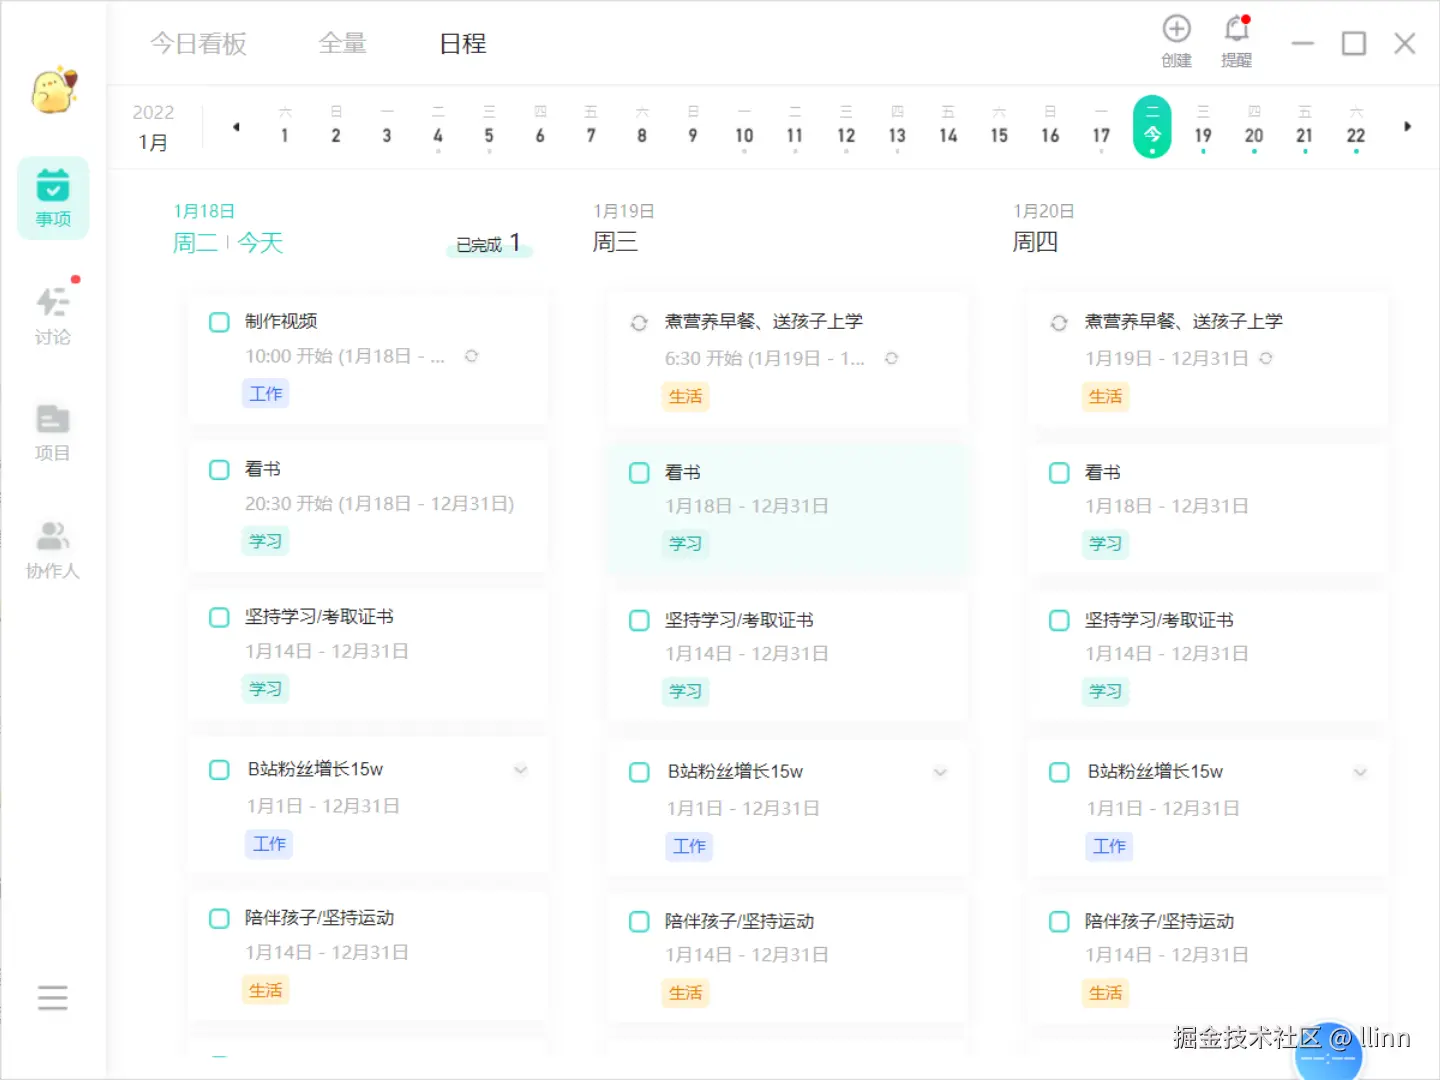Expand B站粉丝增长15w under 周二
1440x1080 pixels.
pyautogui.click(x=520, y=770)
